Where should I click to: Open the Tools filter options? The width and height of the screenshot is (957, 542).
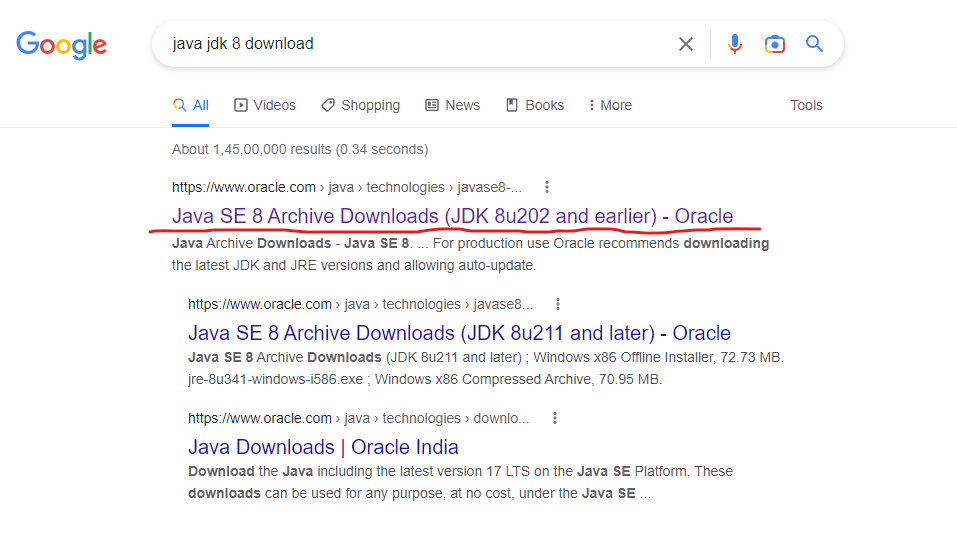tap(806, 105)
